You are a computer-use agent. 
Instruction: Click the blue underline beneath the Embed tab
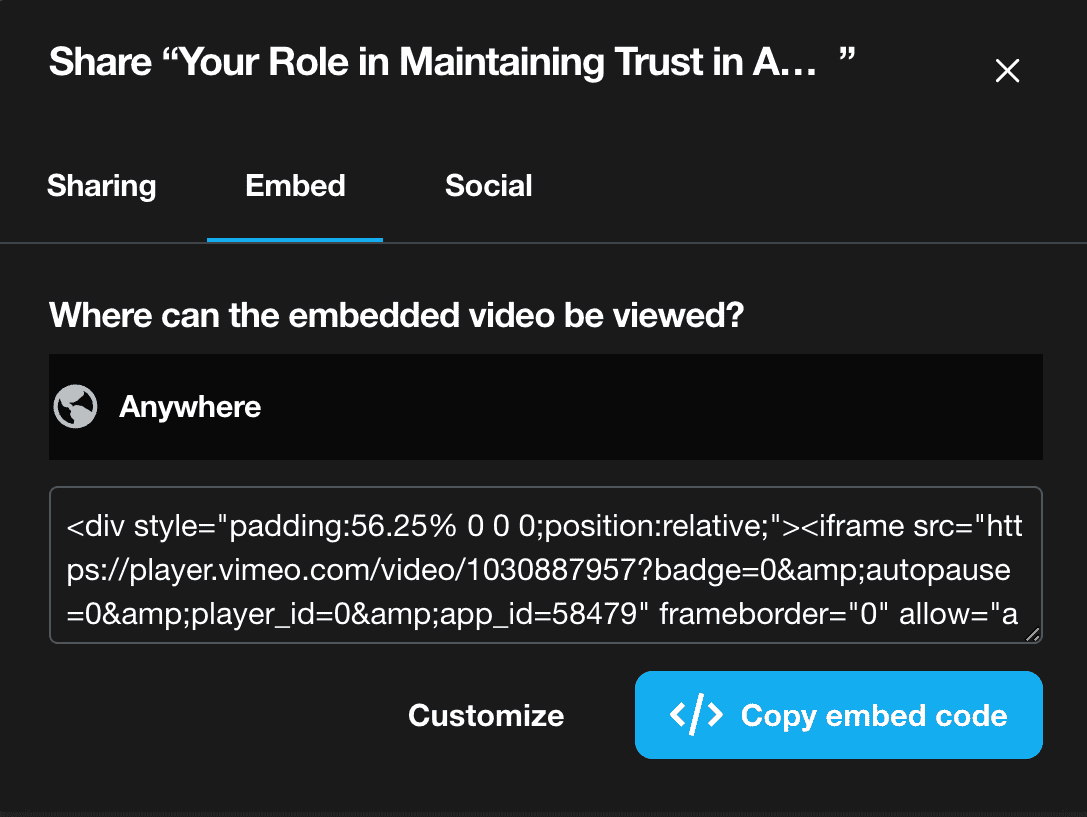[295, 240]
